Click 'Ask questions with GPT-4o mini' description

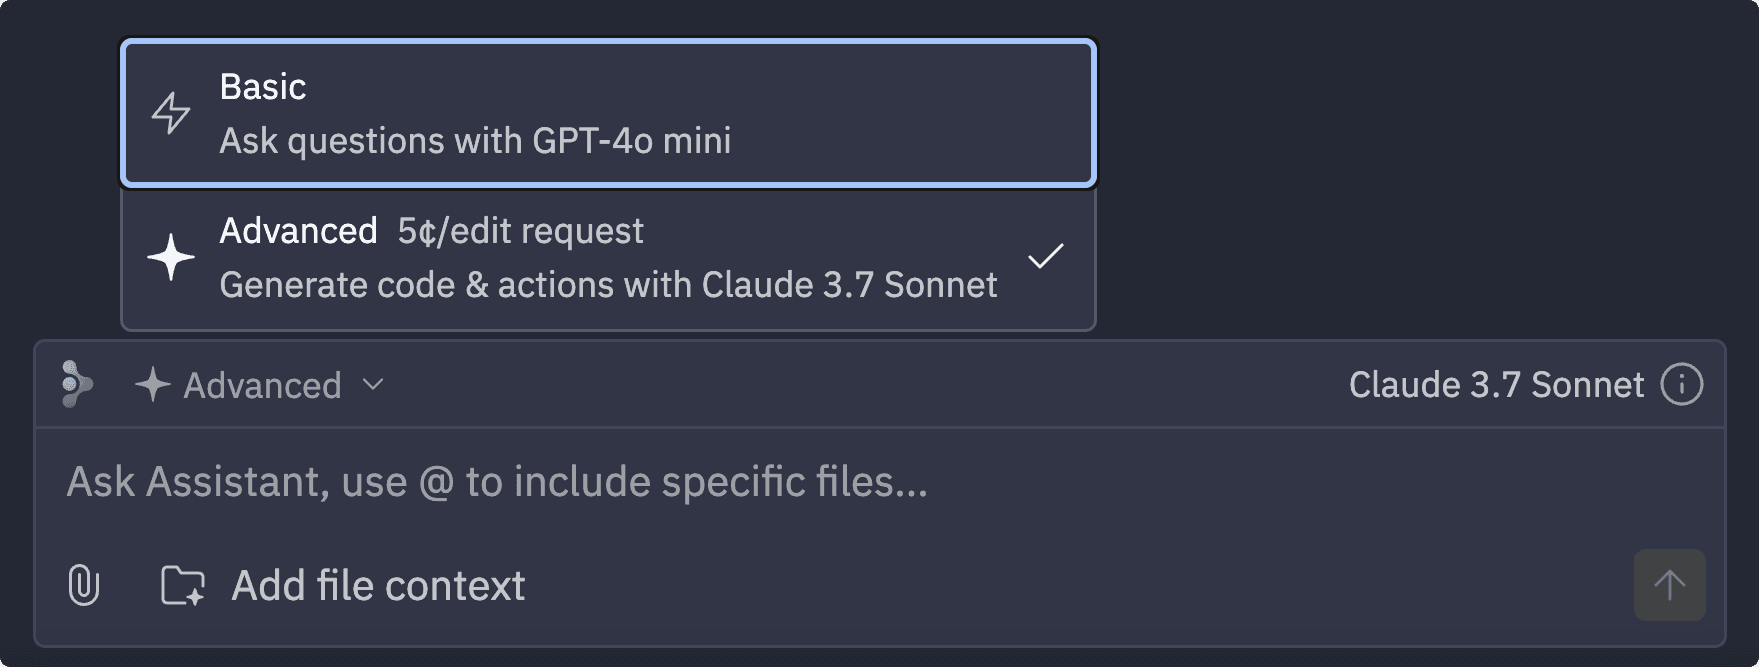475,141
